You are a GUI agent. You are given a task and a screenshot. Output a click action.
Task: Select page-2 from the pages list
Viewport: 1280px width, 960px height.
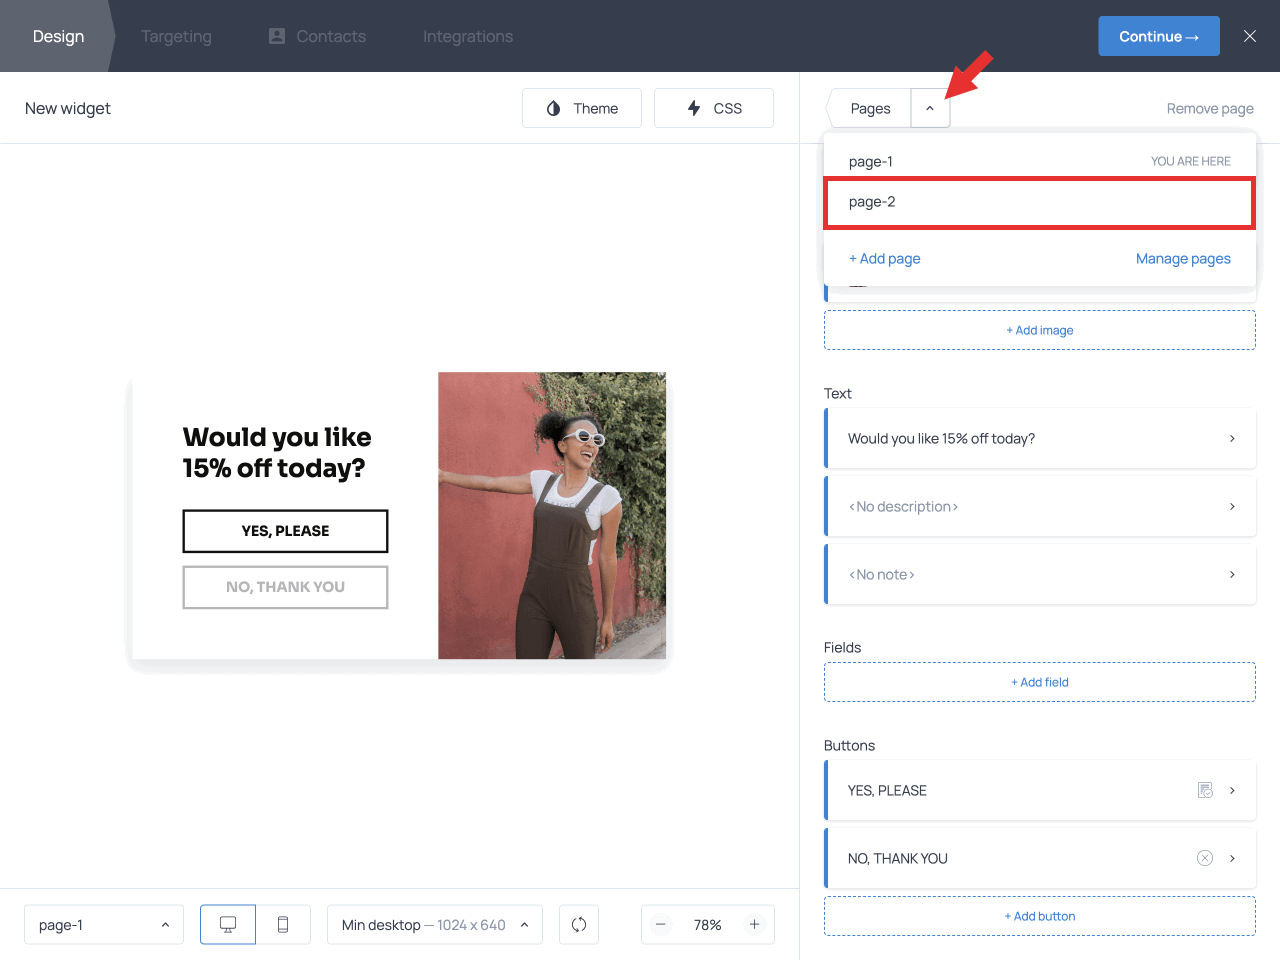click(1038, 202)
